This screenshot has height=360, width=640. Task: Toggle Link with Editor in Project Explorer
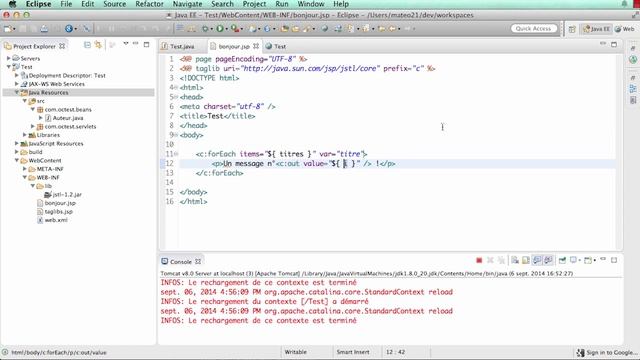pyautogui.click(x=98, y=45)
